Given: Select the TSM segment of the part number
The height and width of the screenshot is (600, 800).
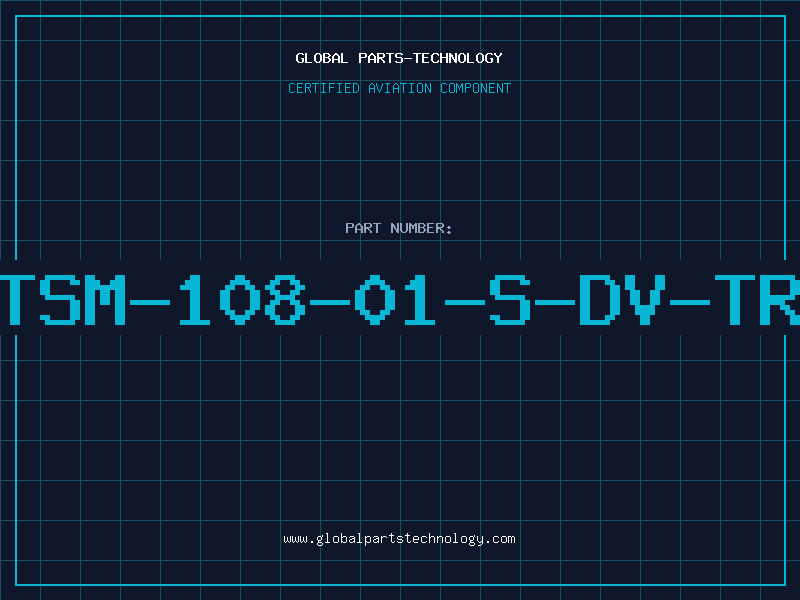Looking at the screenshot, I should click(x=63, y=299).
